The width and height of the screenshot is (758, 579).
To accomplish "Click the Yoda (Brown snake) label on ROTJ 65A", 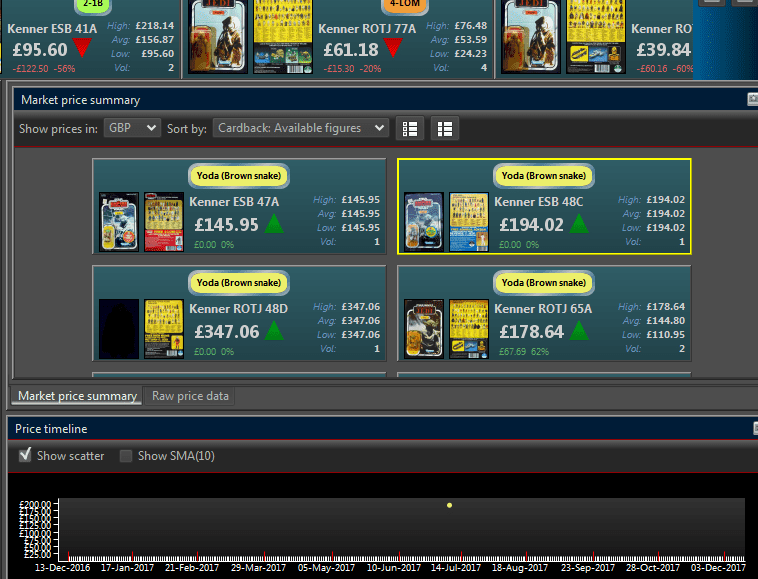I will pyautogui.click(x=543, y=282).
